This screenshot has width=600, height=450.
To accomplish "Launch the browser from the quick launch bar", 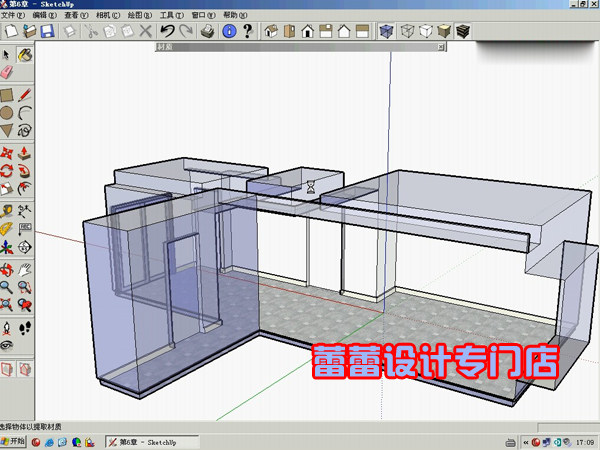I will click(49, 442).
